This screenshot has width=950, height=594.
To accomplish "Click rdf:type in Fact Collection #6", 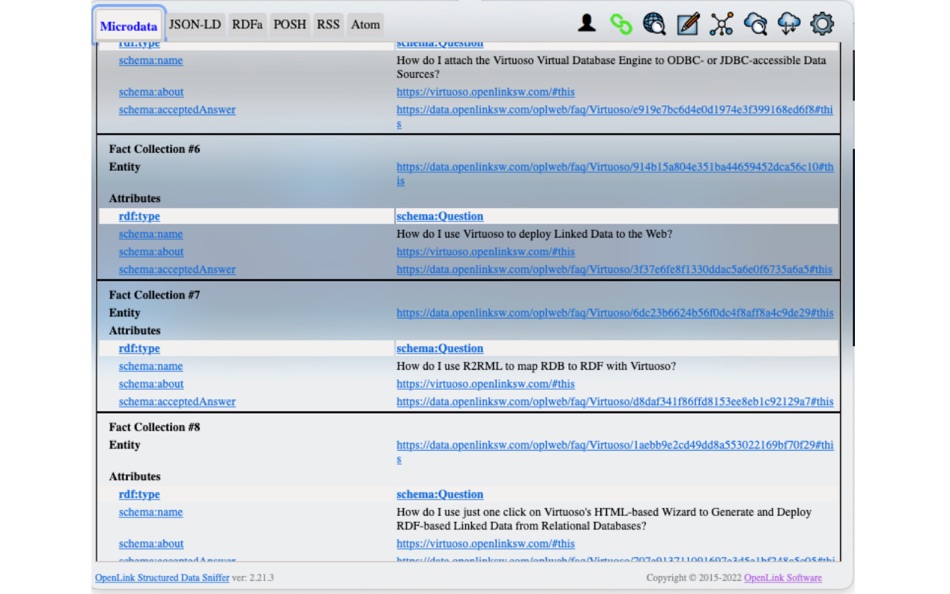I will (x=139, y=216).
